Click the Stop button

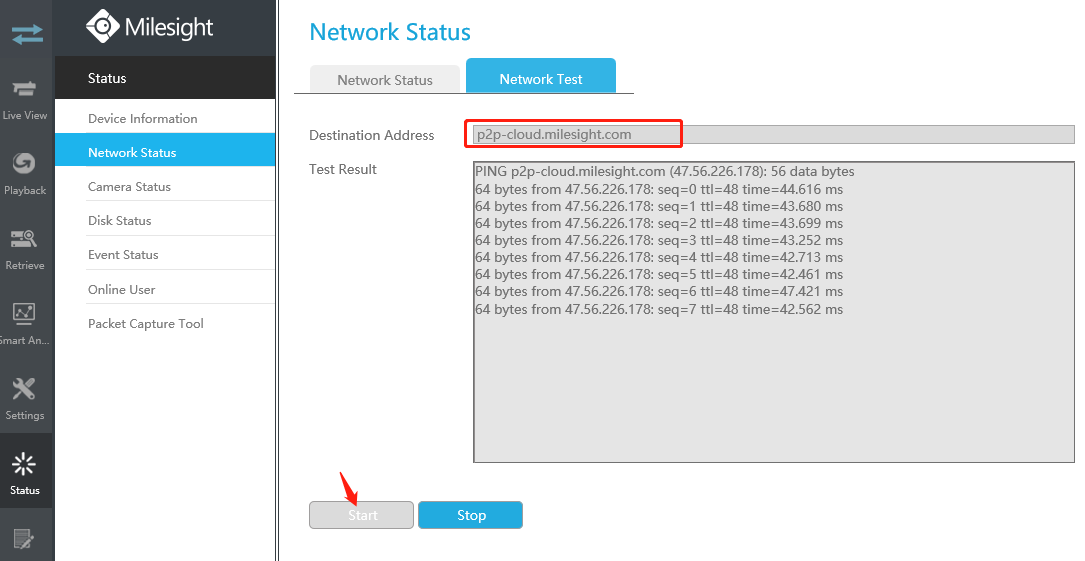(471, 515)
